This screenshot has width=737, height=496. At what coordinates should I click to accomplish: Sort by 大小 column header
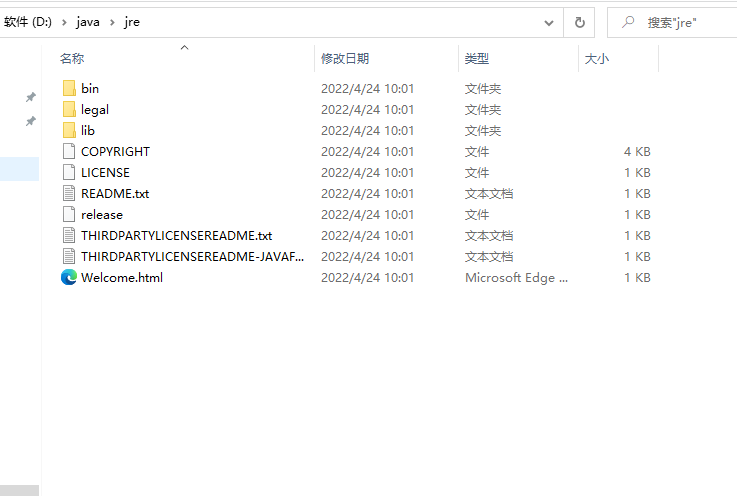pos(597,59)
